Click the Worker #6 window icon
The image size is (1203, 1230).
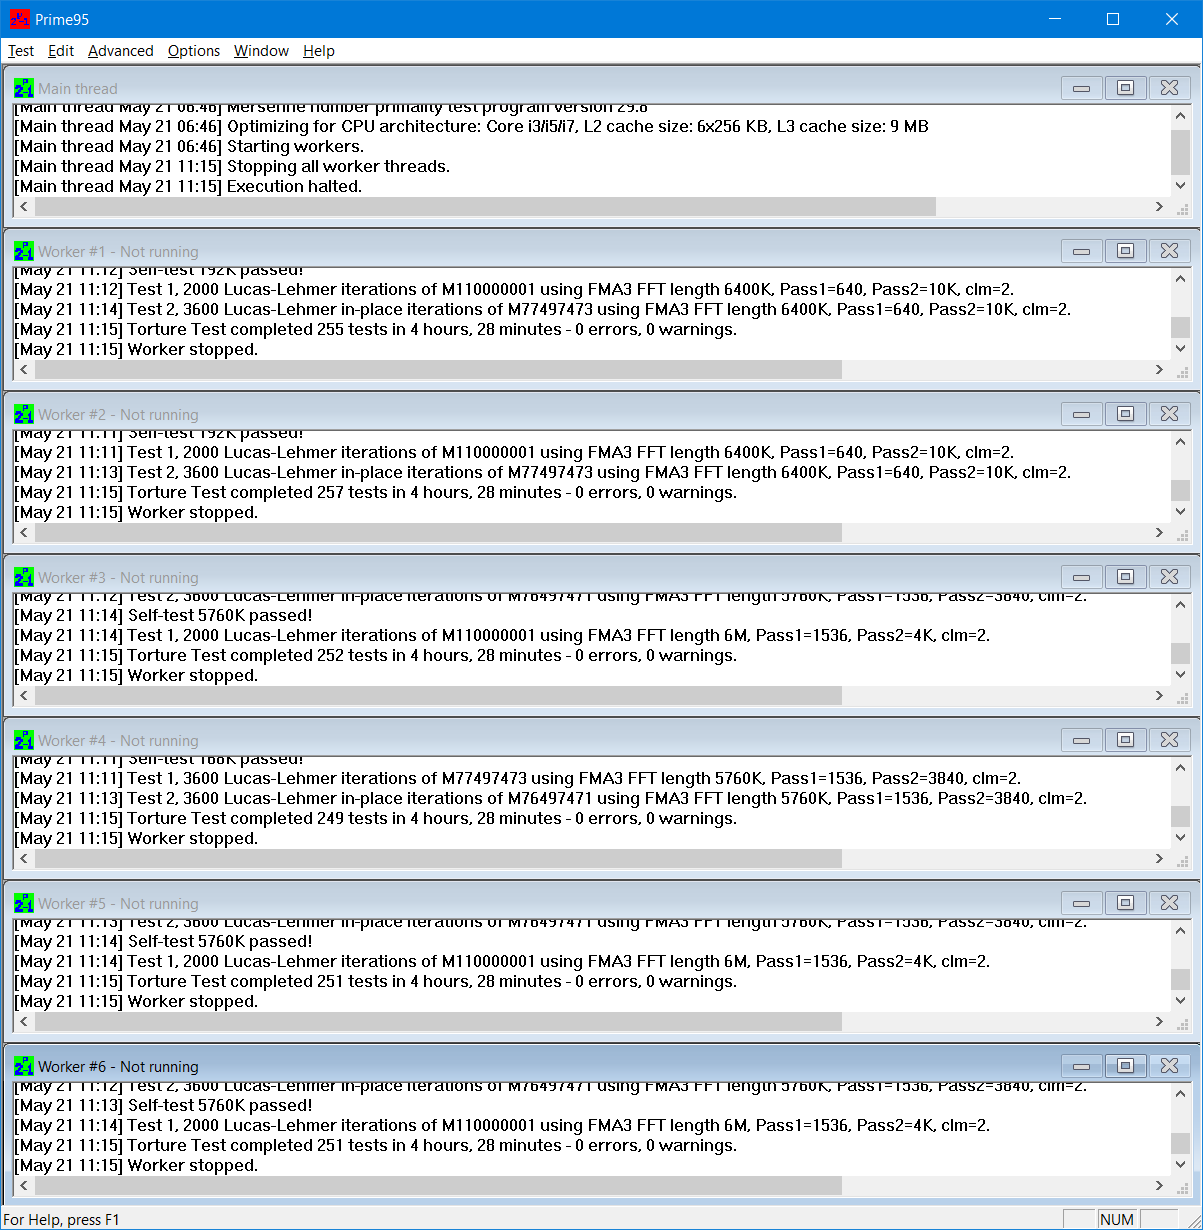pos(24,1066)
